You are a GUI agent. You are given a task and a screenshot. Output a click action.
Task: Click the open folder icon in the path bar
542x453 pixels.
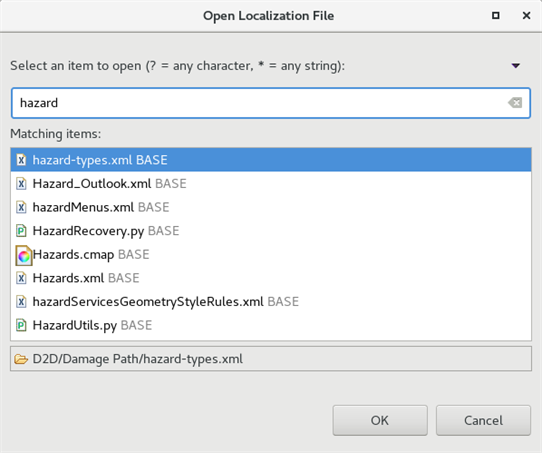[21, 359]
